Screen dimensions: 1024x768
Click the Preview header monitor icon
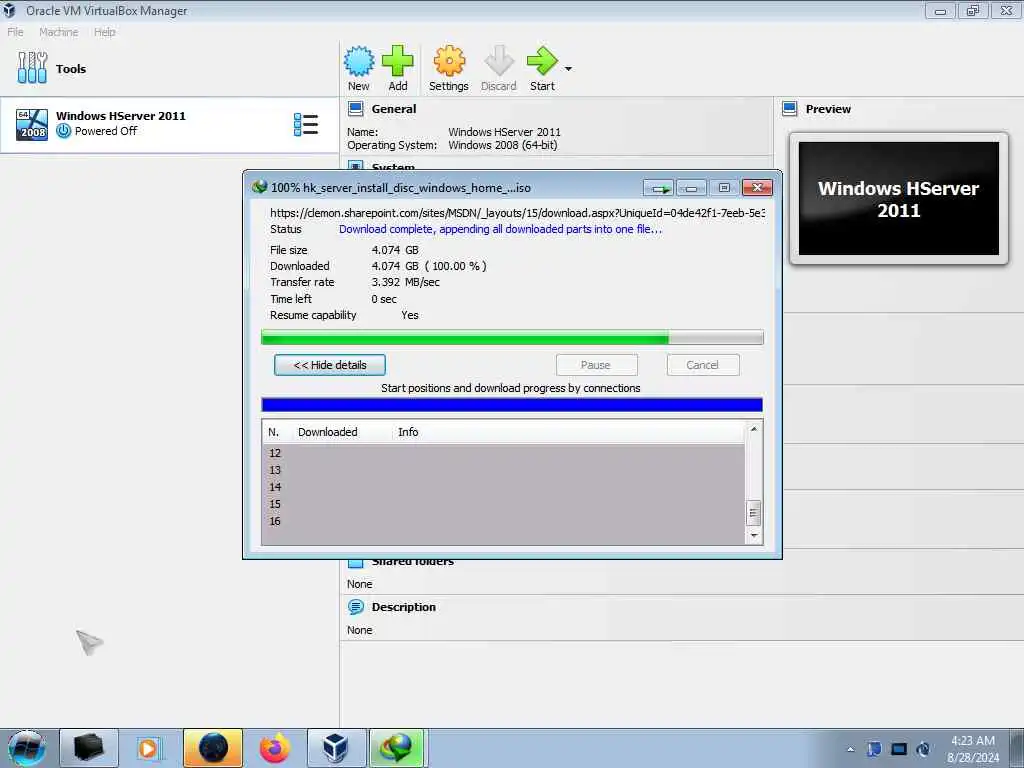pos(790,109)
